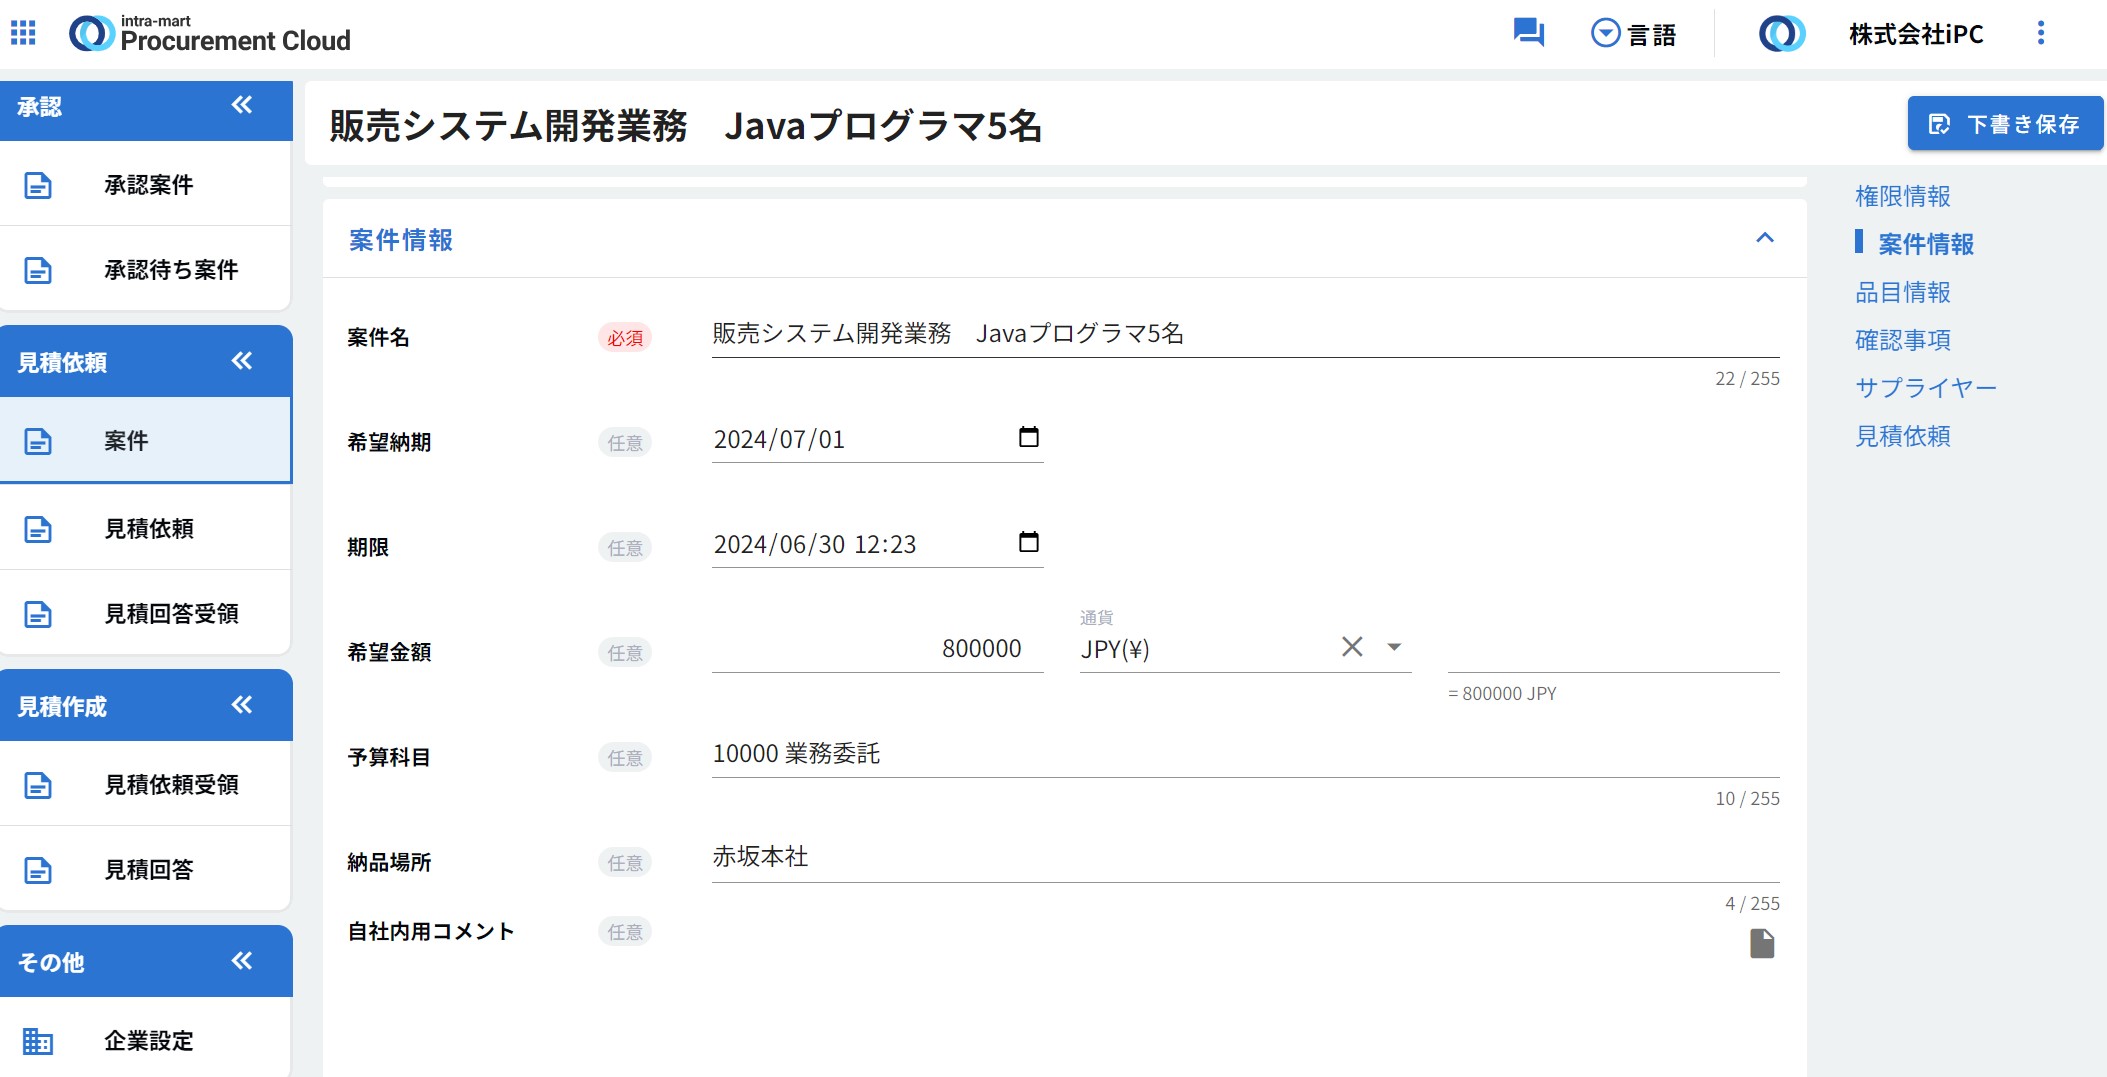Click the 案件名 text input field
The width and height of the screenshot is (2107, 1077).
pos(1245,335)
